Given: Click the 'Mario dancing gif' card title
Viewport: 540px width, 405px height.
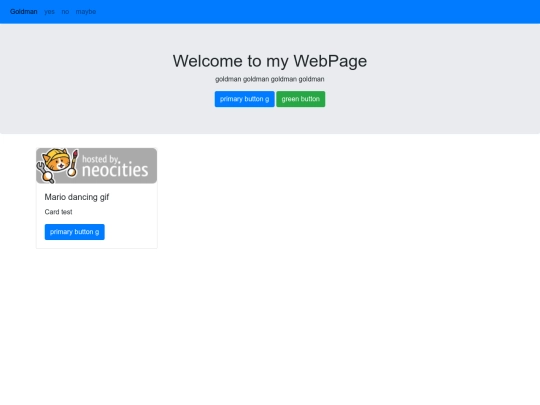Looking at the screenshot, I should coord(77,197).
